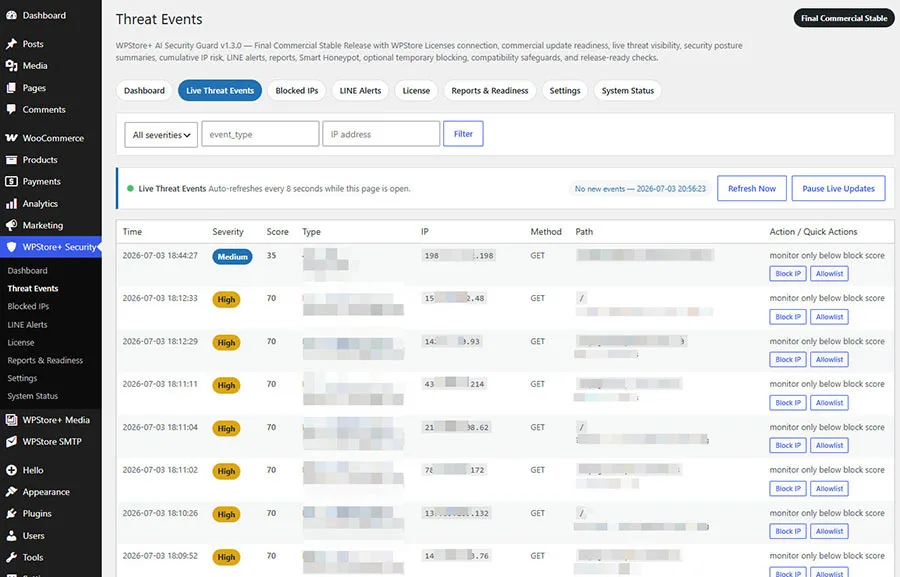Block IP for the 18:12:29 event
Viewport: 900px width, 577px height.
788,359
